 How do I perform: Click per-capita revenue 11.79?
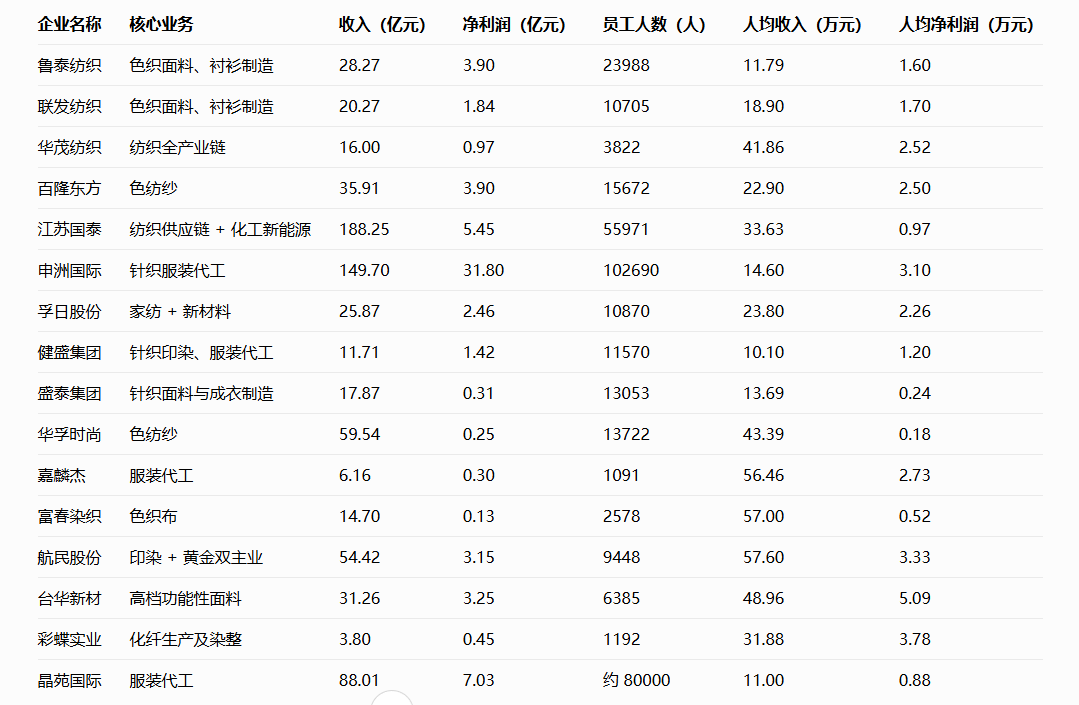click(764, 65)
